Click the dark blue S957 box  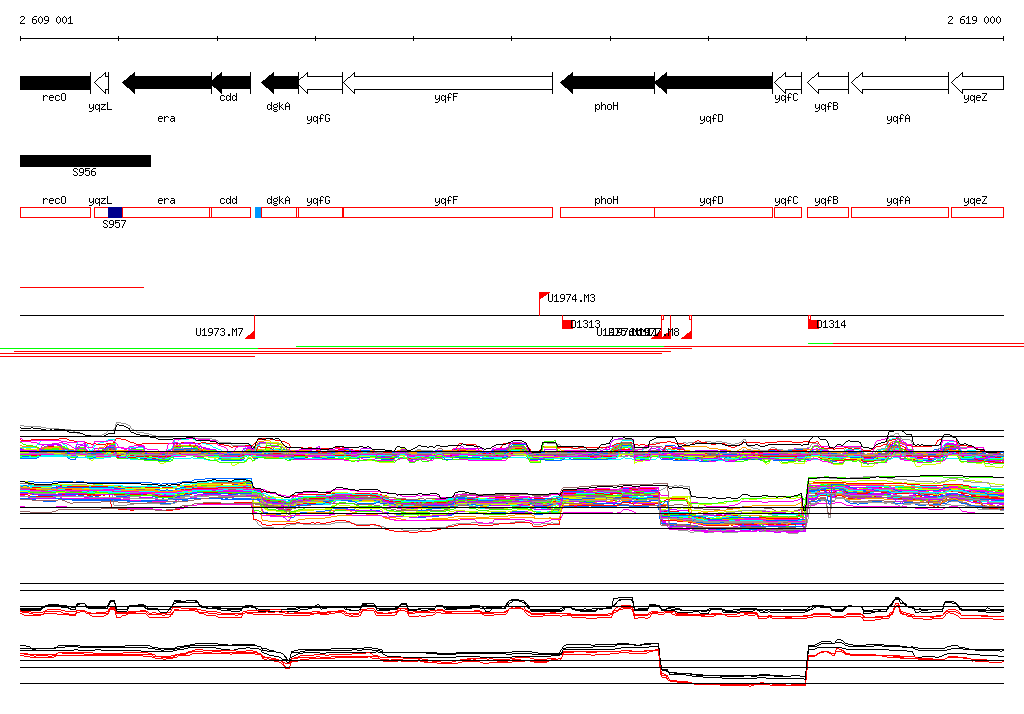pyautogui.click(x=115, y=212)
